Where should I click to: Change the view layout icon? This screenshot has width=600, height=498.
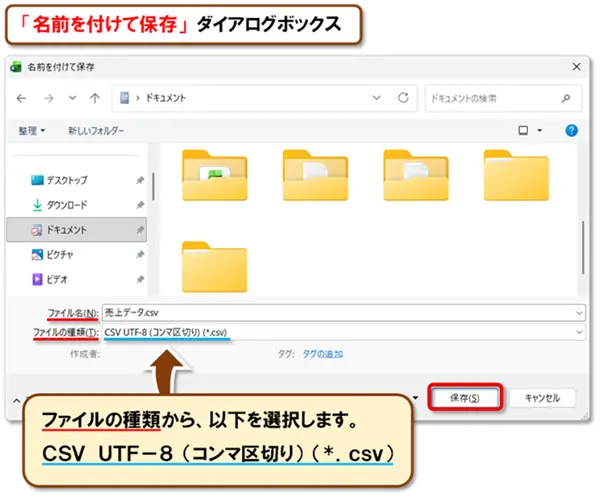(523, 131)
